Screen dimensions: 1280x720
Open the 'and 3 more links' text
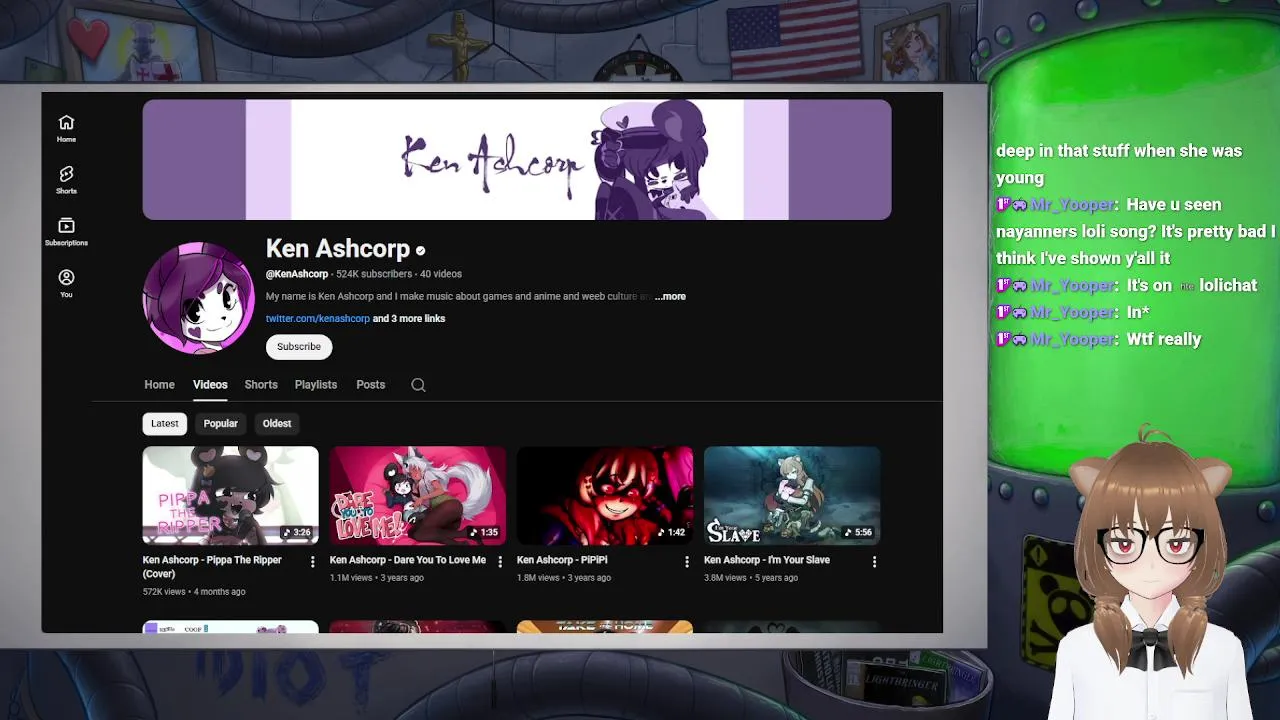pyautogui.click(x=409, y=318)
